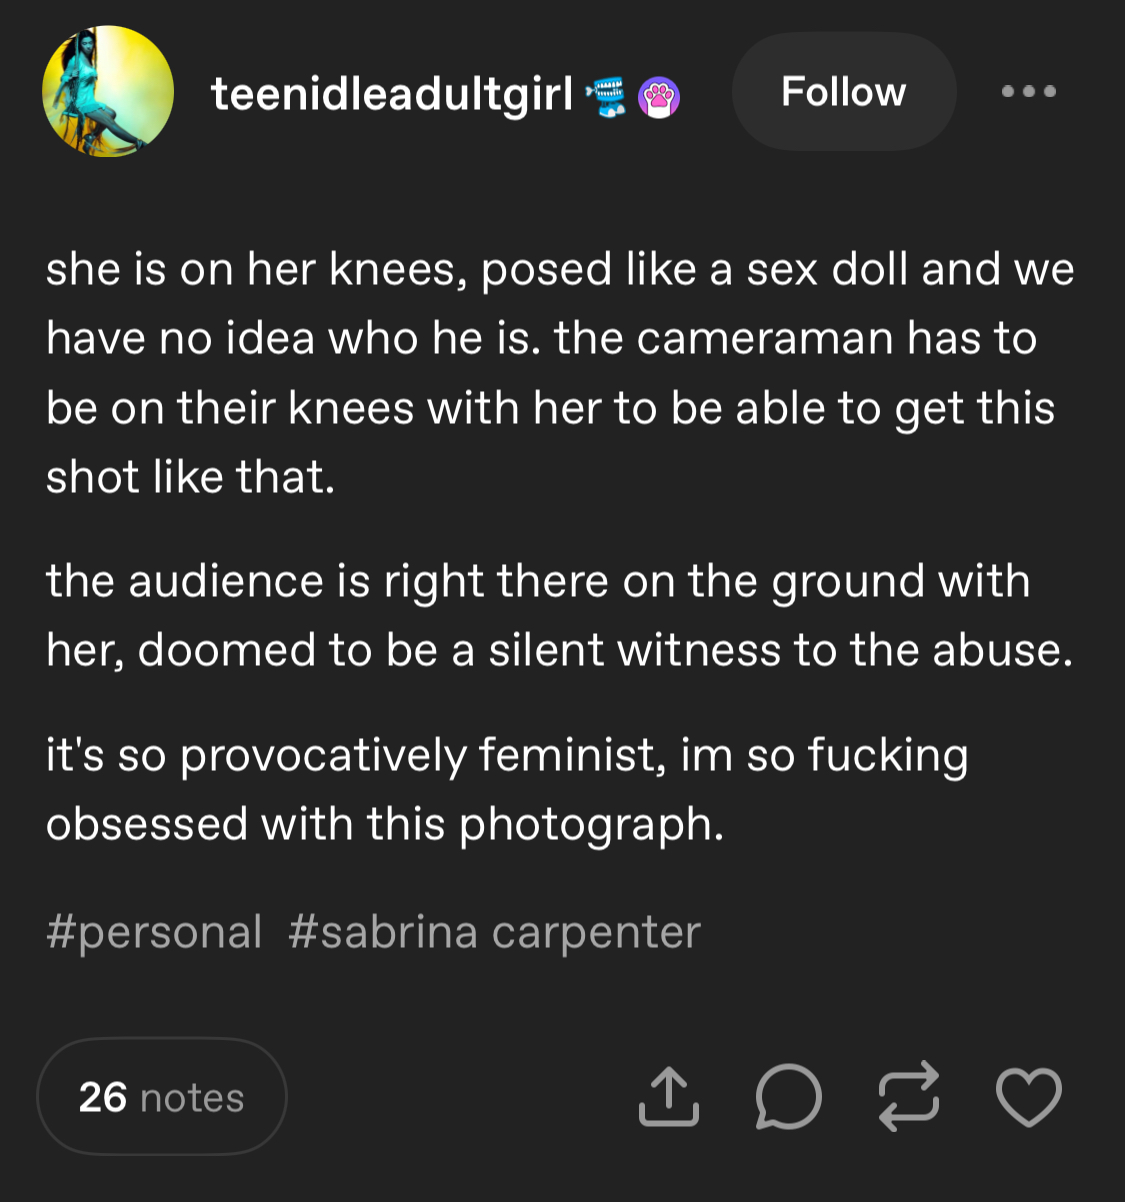Image resolution: width=1125 pixels, height=1202 pixels.
Task: Click the paragraph starting "she is on her knees"
Action: [x=560, y=373]
